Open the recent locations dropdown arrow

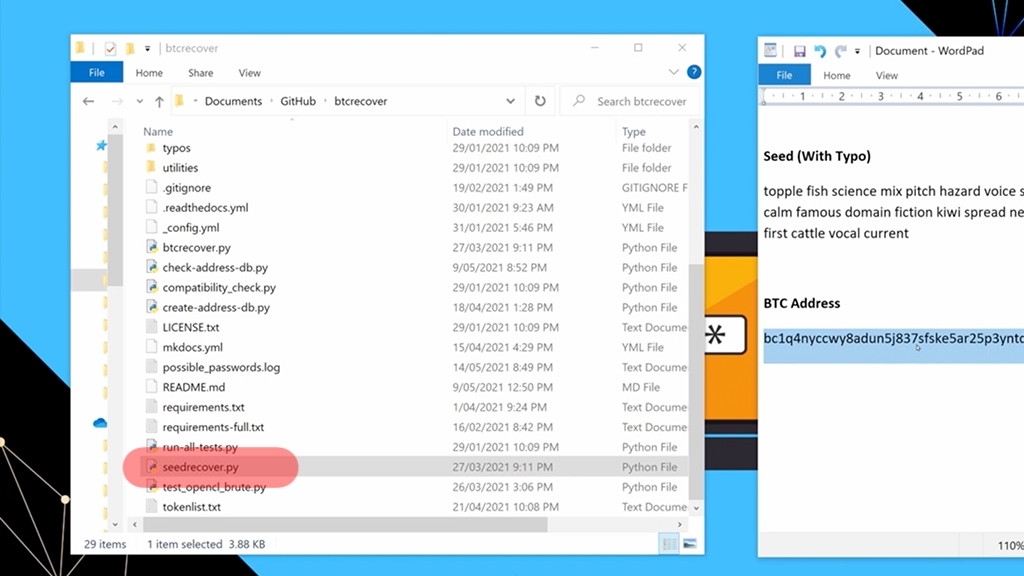139,101
